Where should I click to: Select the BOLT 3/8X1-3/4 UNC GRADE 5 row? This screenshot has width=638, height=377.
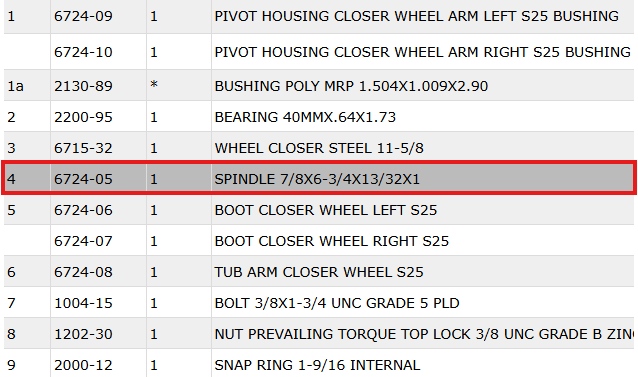[319, 303]
